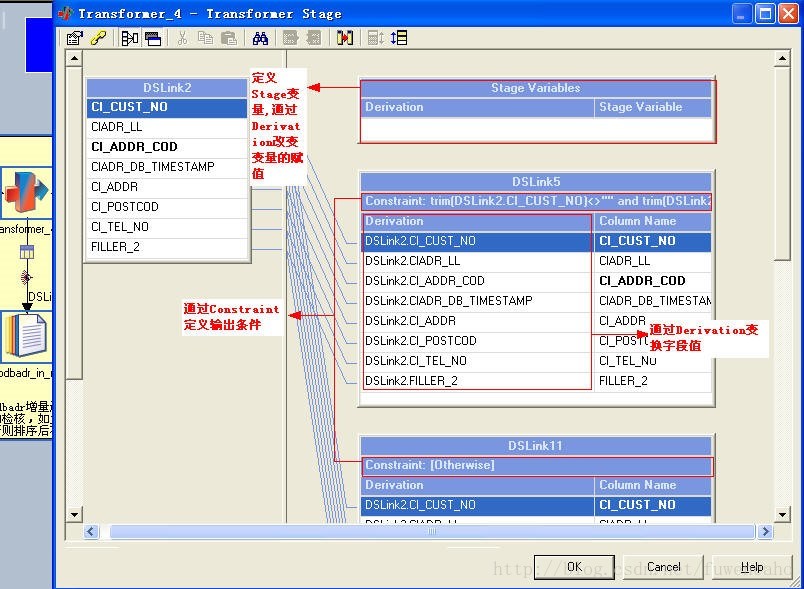Image resolution: width=804 pixels, height=589 pixels.
Task: Click the Stage Variable column header
Action: pos(653,107)
